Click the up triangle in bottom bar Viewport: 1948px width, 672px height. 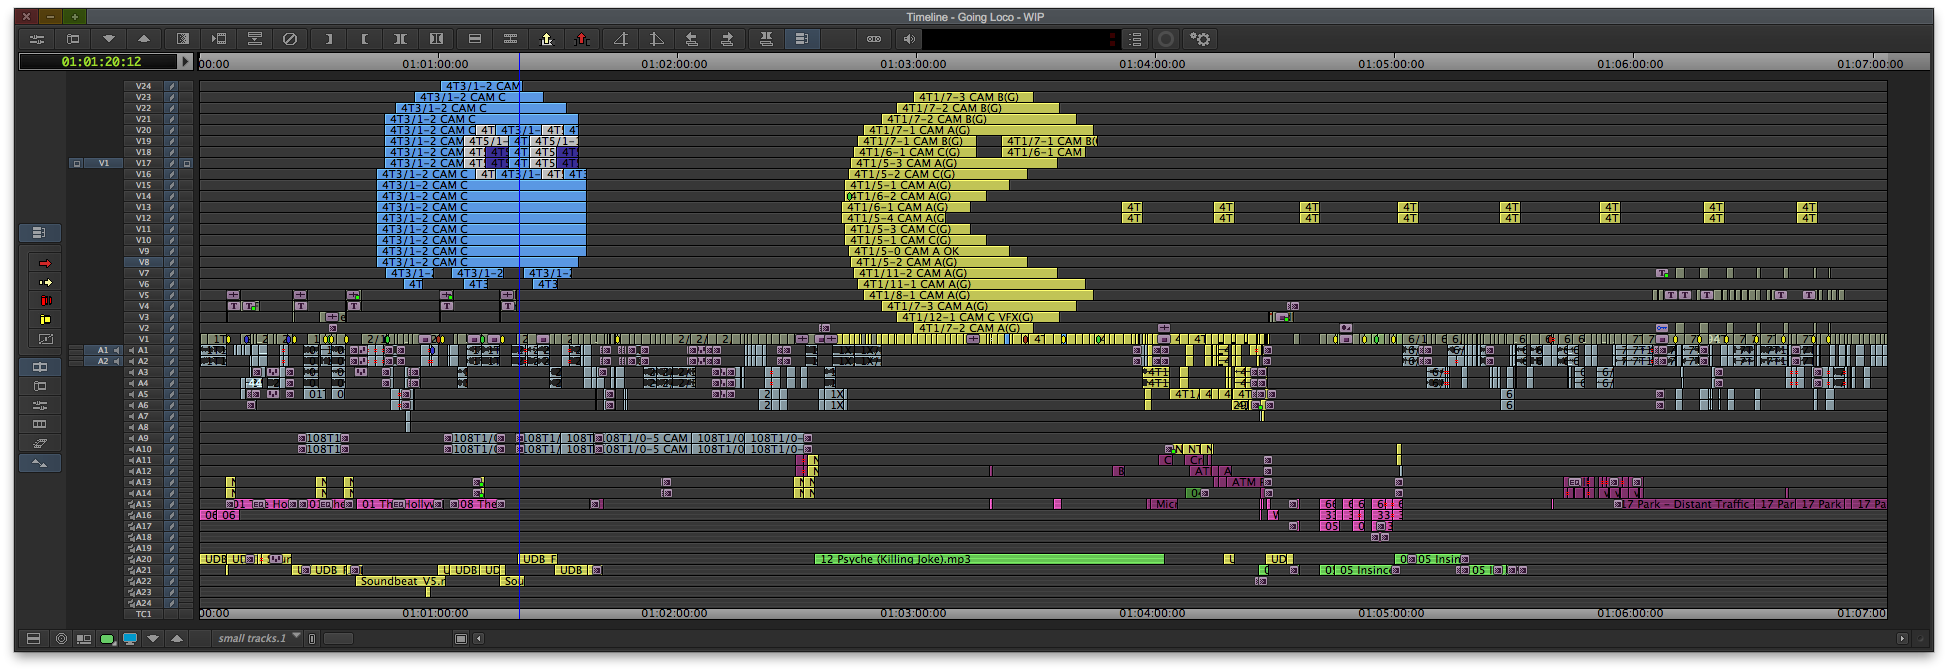(177, 638)
